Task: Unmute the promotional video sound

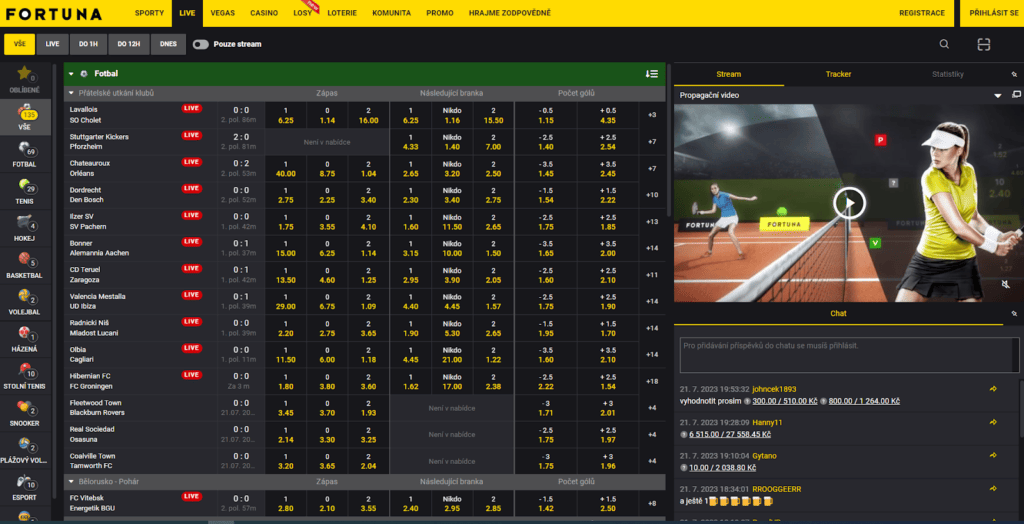Action: click(x=1006, y=284)
